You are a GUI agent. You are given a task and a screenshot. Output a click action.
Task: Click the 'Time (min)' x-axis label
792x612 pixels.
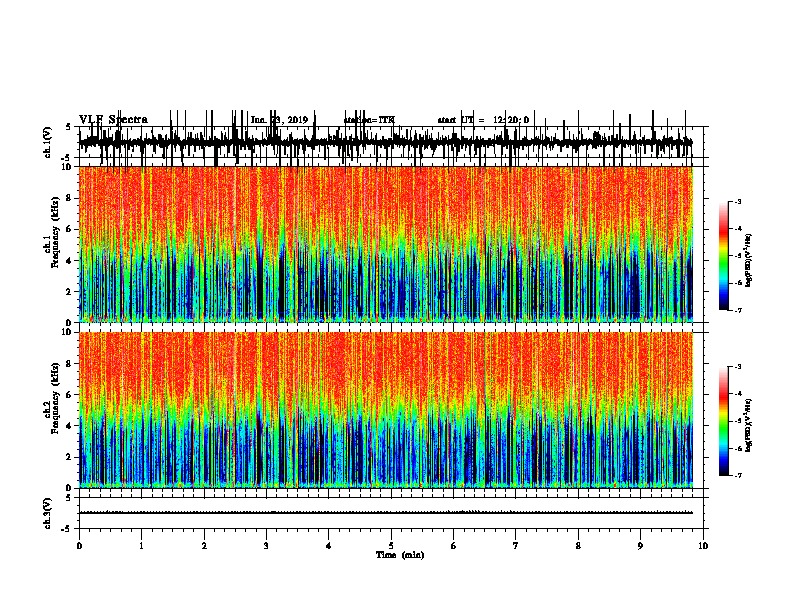(x=400, y=555)
